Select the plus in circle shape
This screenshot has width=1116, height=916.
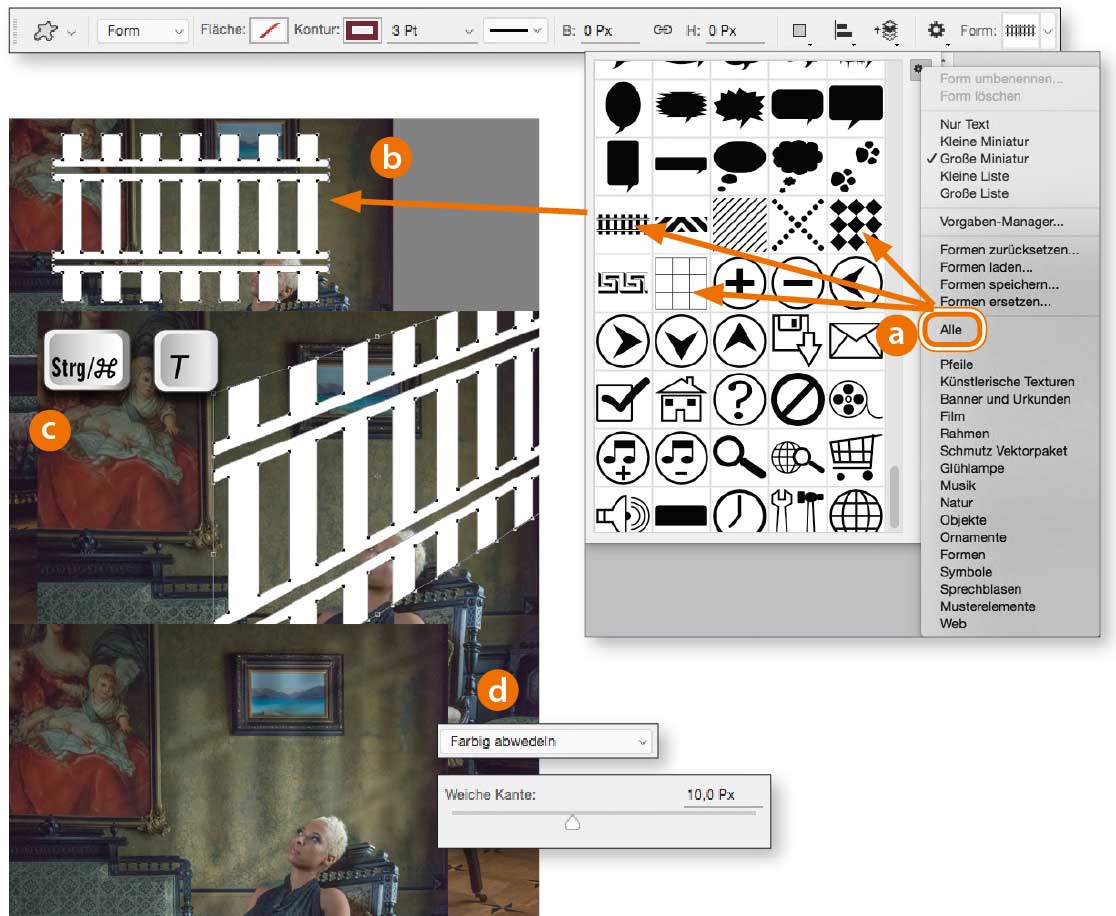tap(739, 283)
